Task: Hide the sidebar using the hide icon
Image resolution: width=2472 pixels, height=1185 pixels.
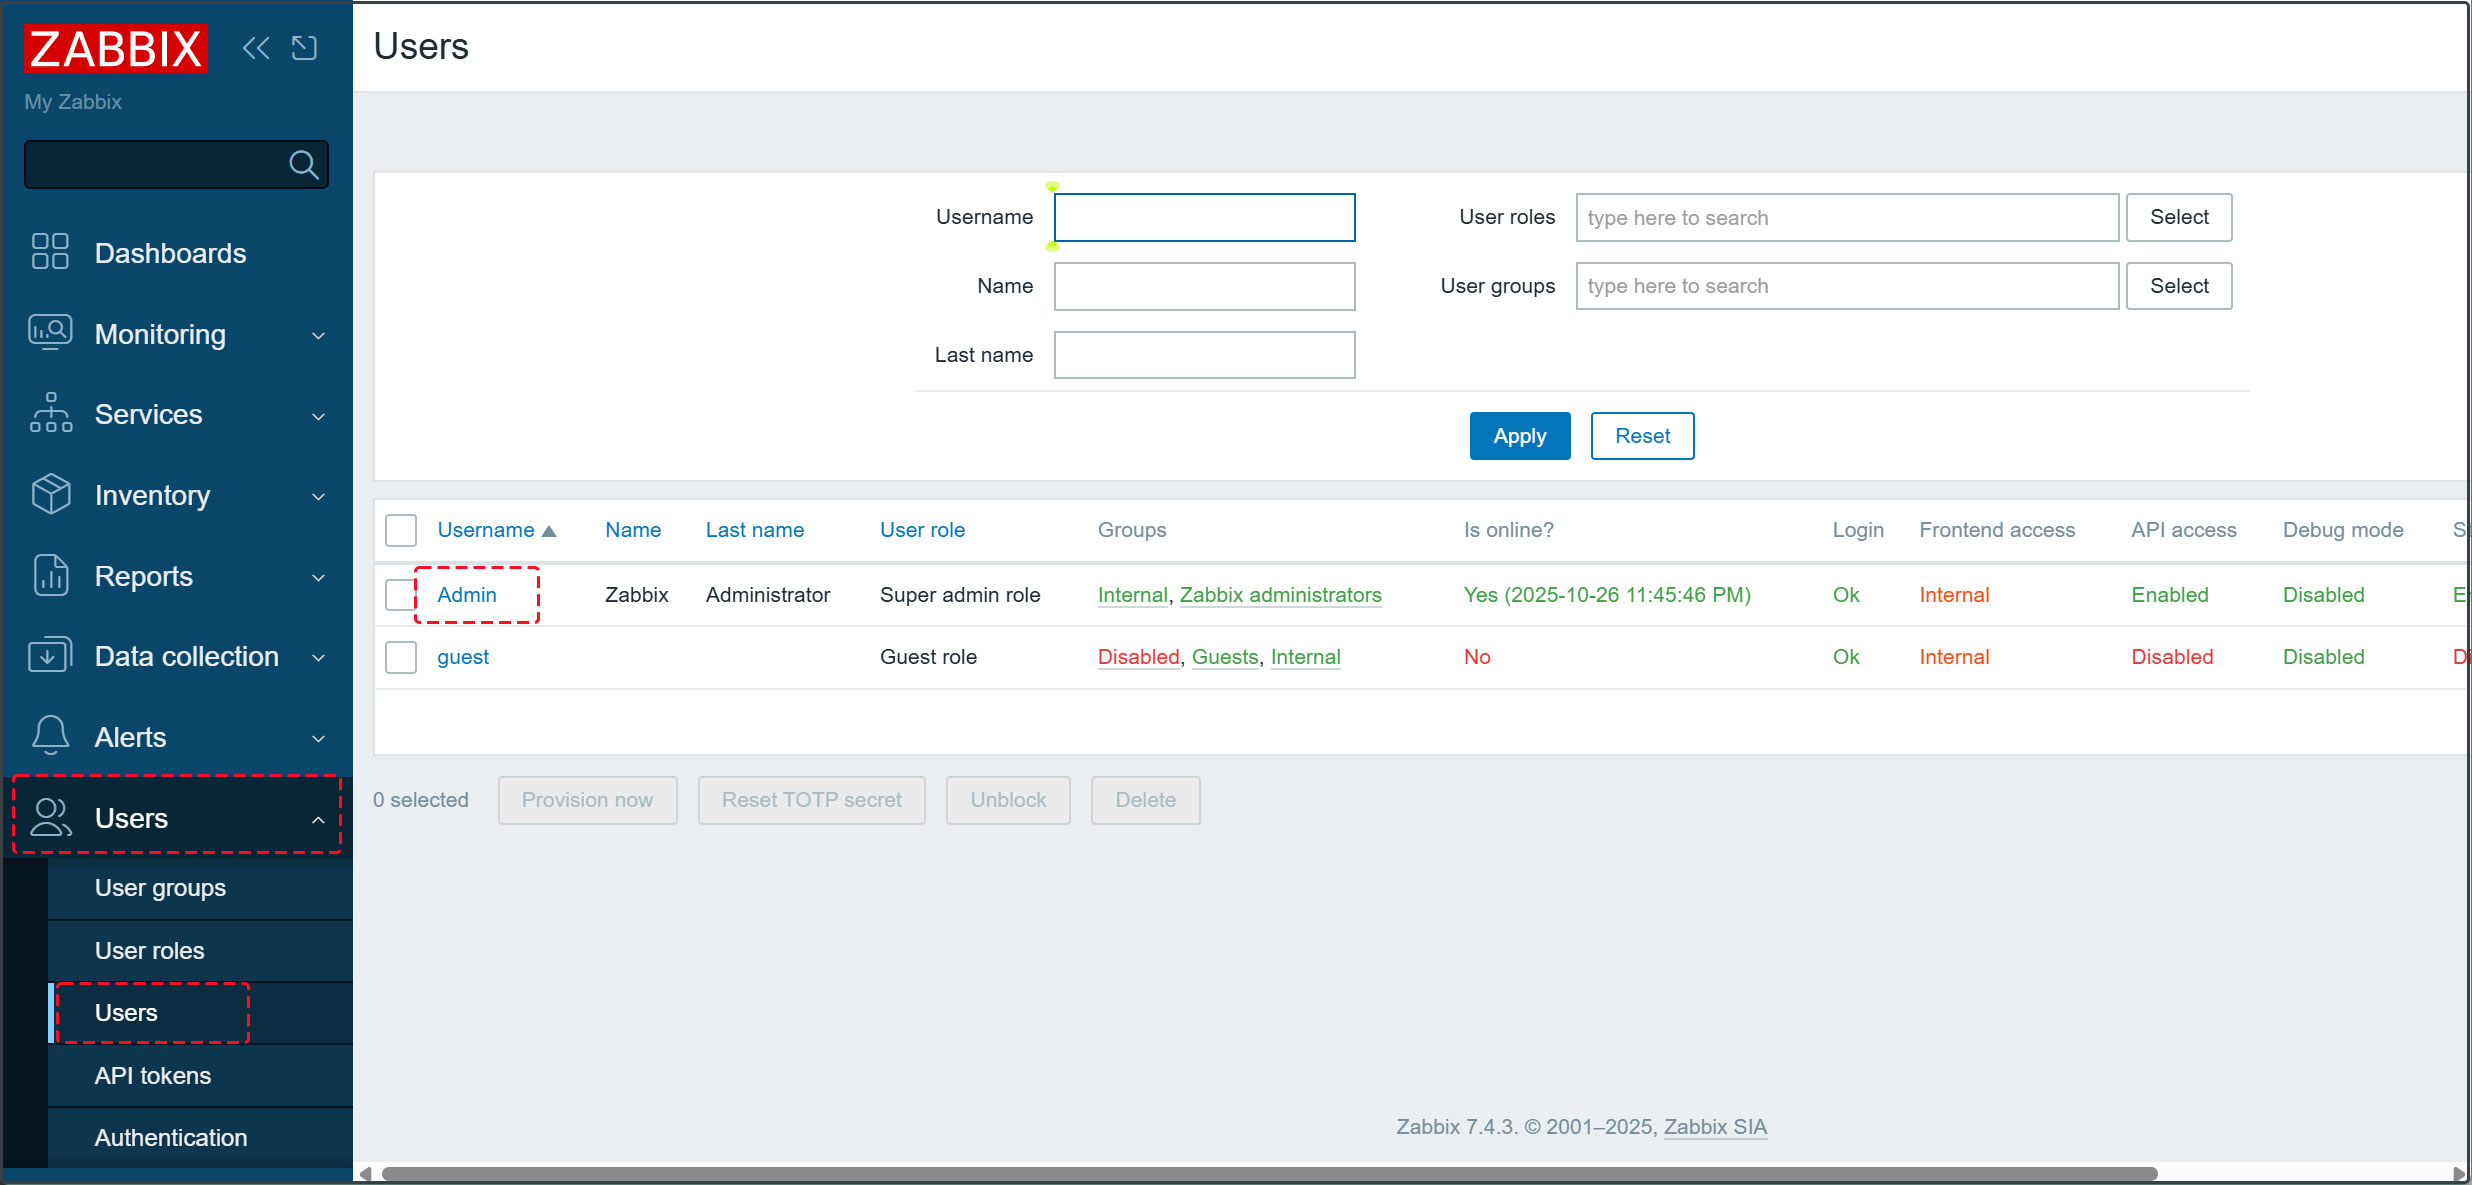Action: (x=304, y=48)
